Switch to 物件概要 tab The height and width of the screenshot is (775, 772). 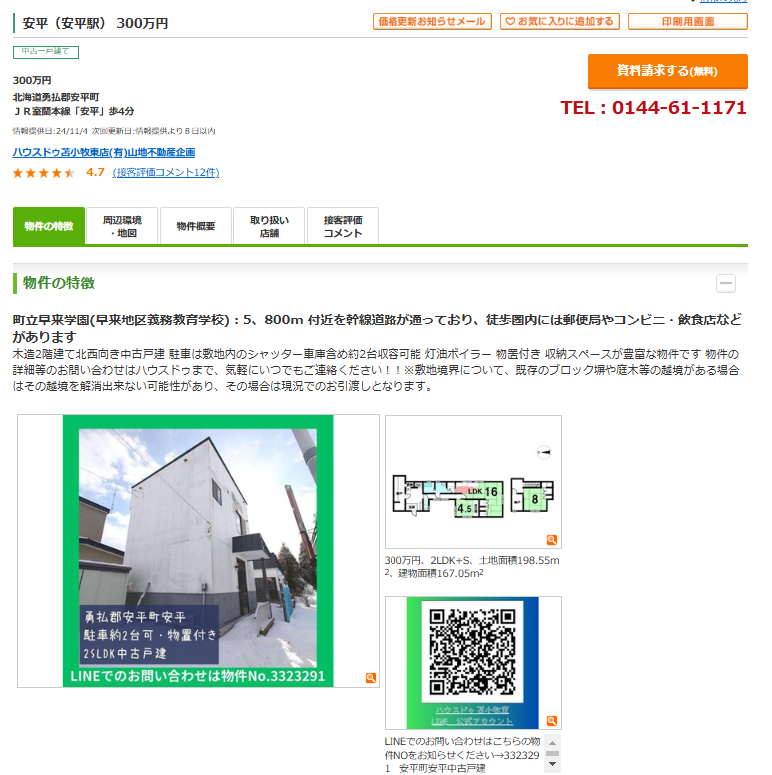pos(196,226)
